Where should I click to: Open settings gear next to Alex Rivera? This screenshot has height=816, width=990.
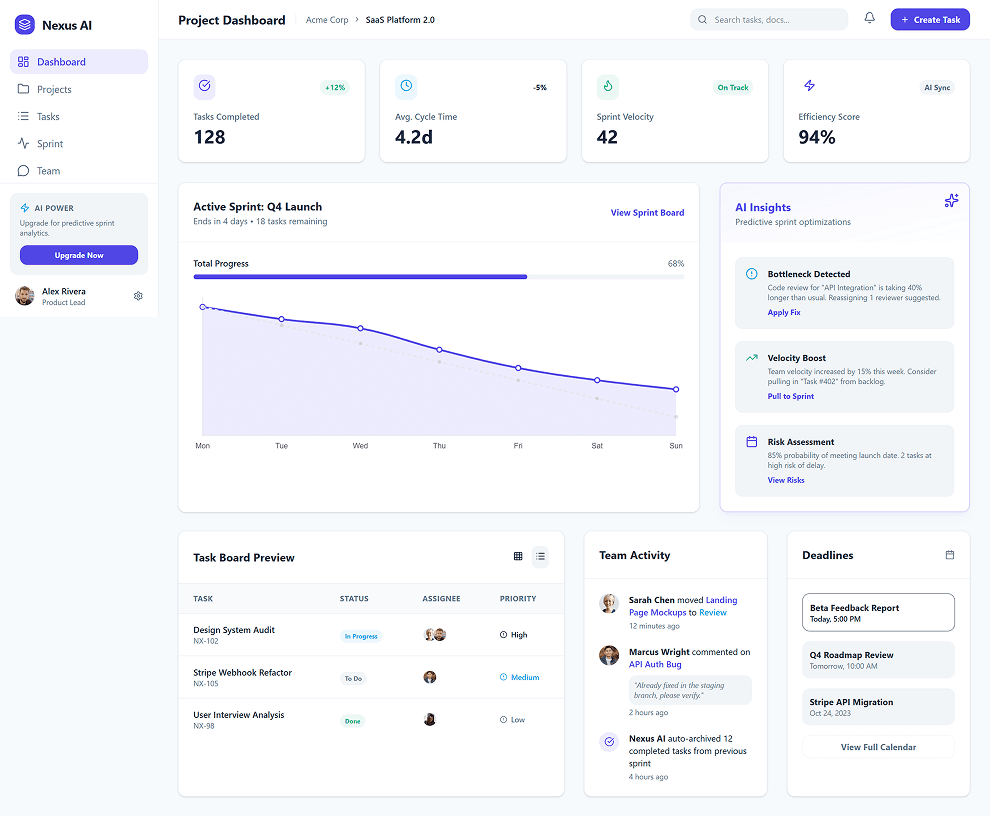pyautogui.click(x=138, y=296)
